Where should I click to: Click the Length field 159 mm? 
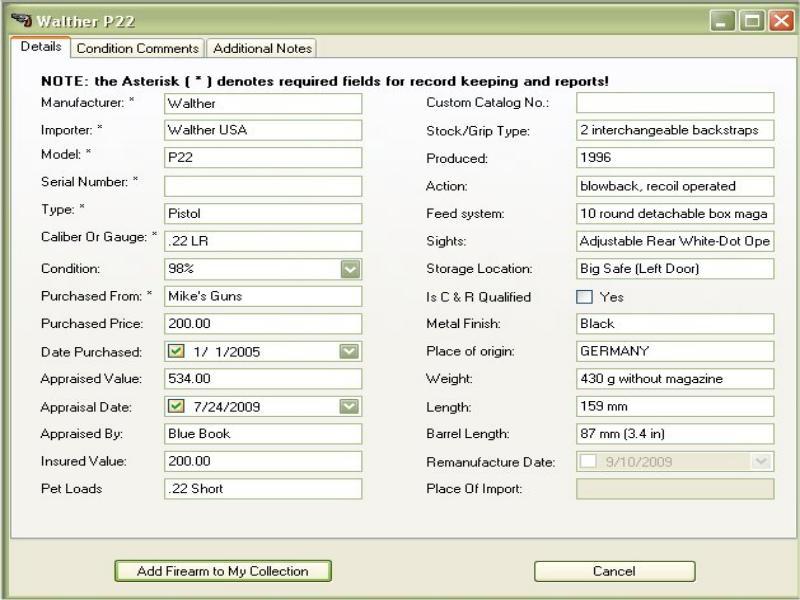point(675,406)
